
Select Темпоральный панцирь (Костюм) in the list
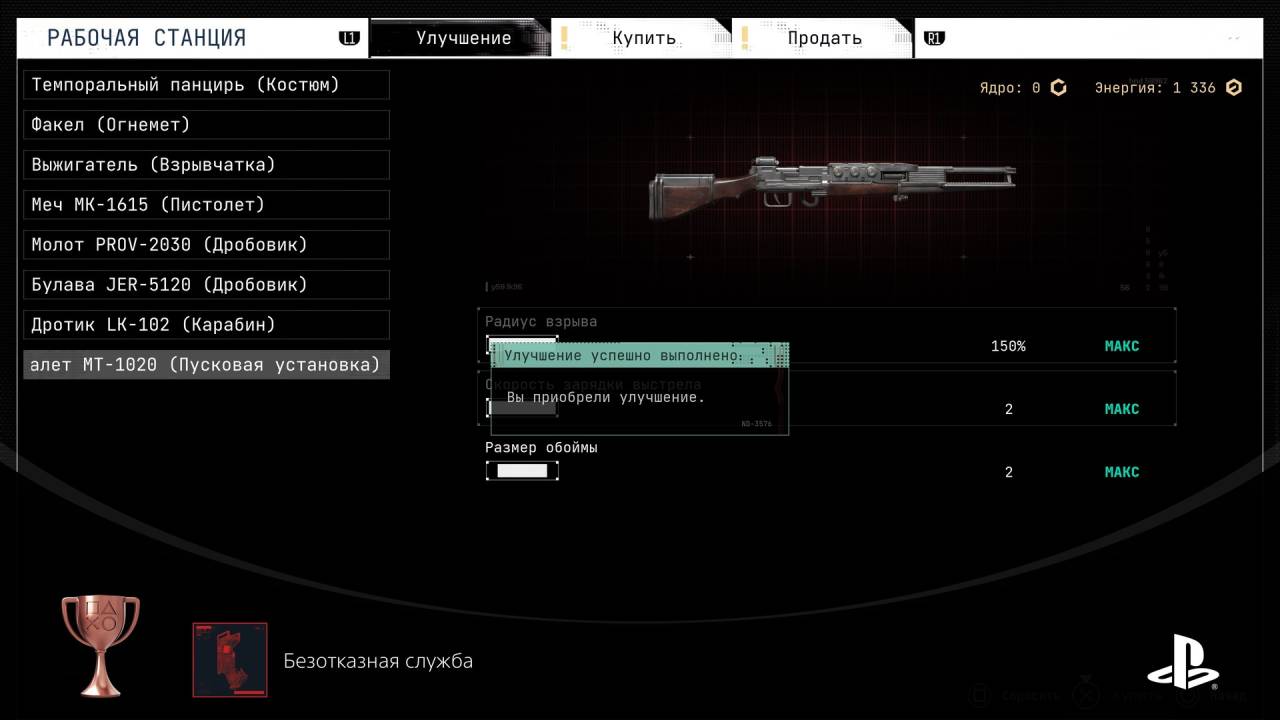tap(206, 85)
